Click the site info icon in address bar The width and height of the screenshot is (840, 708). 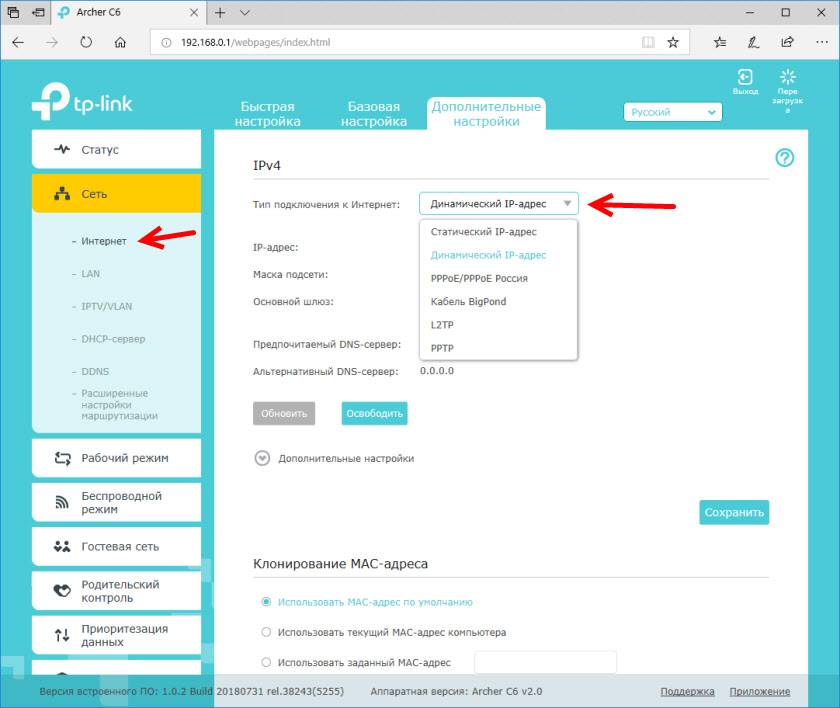pyautogui.click(x=166, y=42)
